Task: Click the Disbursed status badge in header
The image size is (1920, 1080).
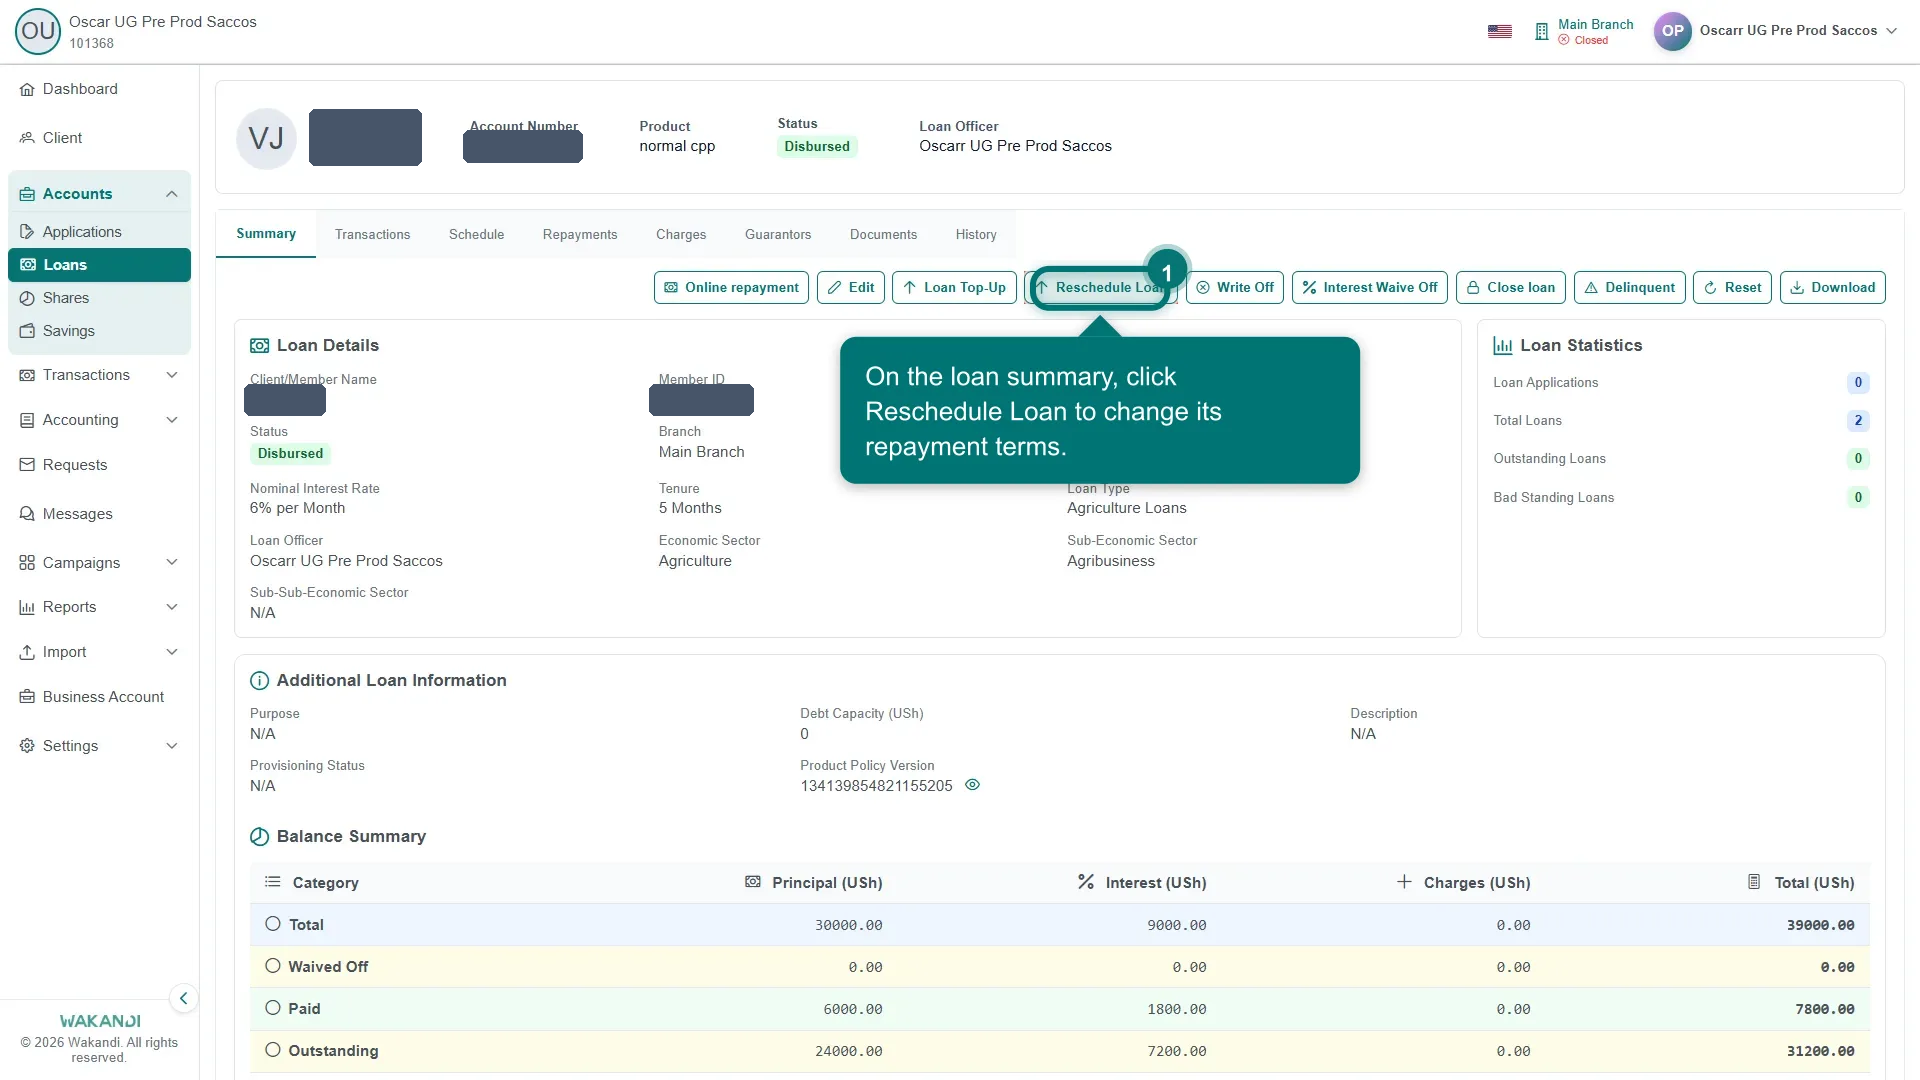Action: coord(817,147)
